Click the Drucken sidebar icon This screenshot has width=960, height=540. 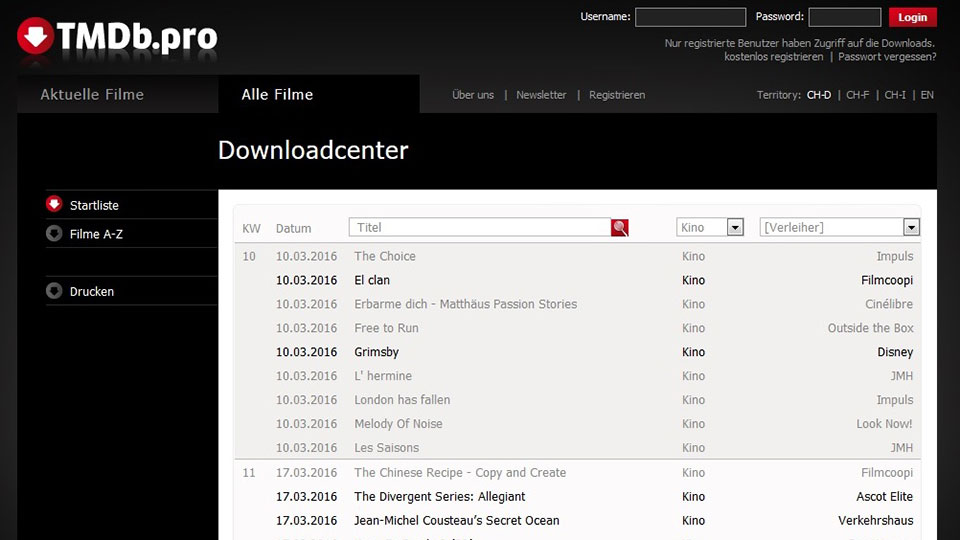pos(54,291)
